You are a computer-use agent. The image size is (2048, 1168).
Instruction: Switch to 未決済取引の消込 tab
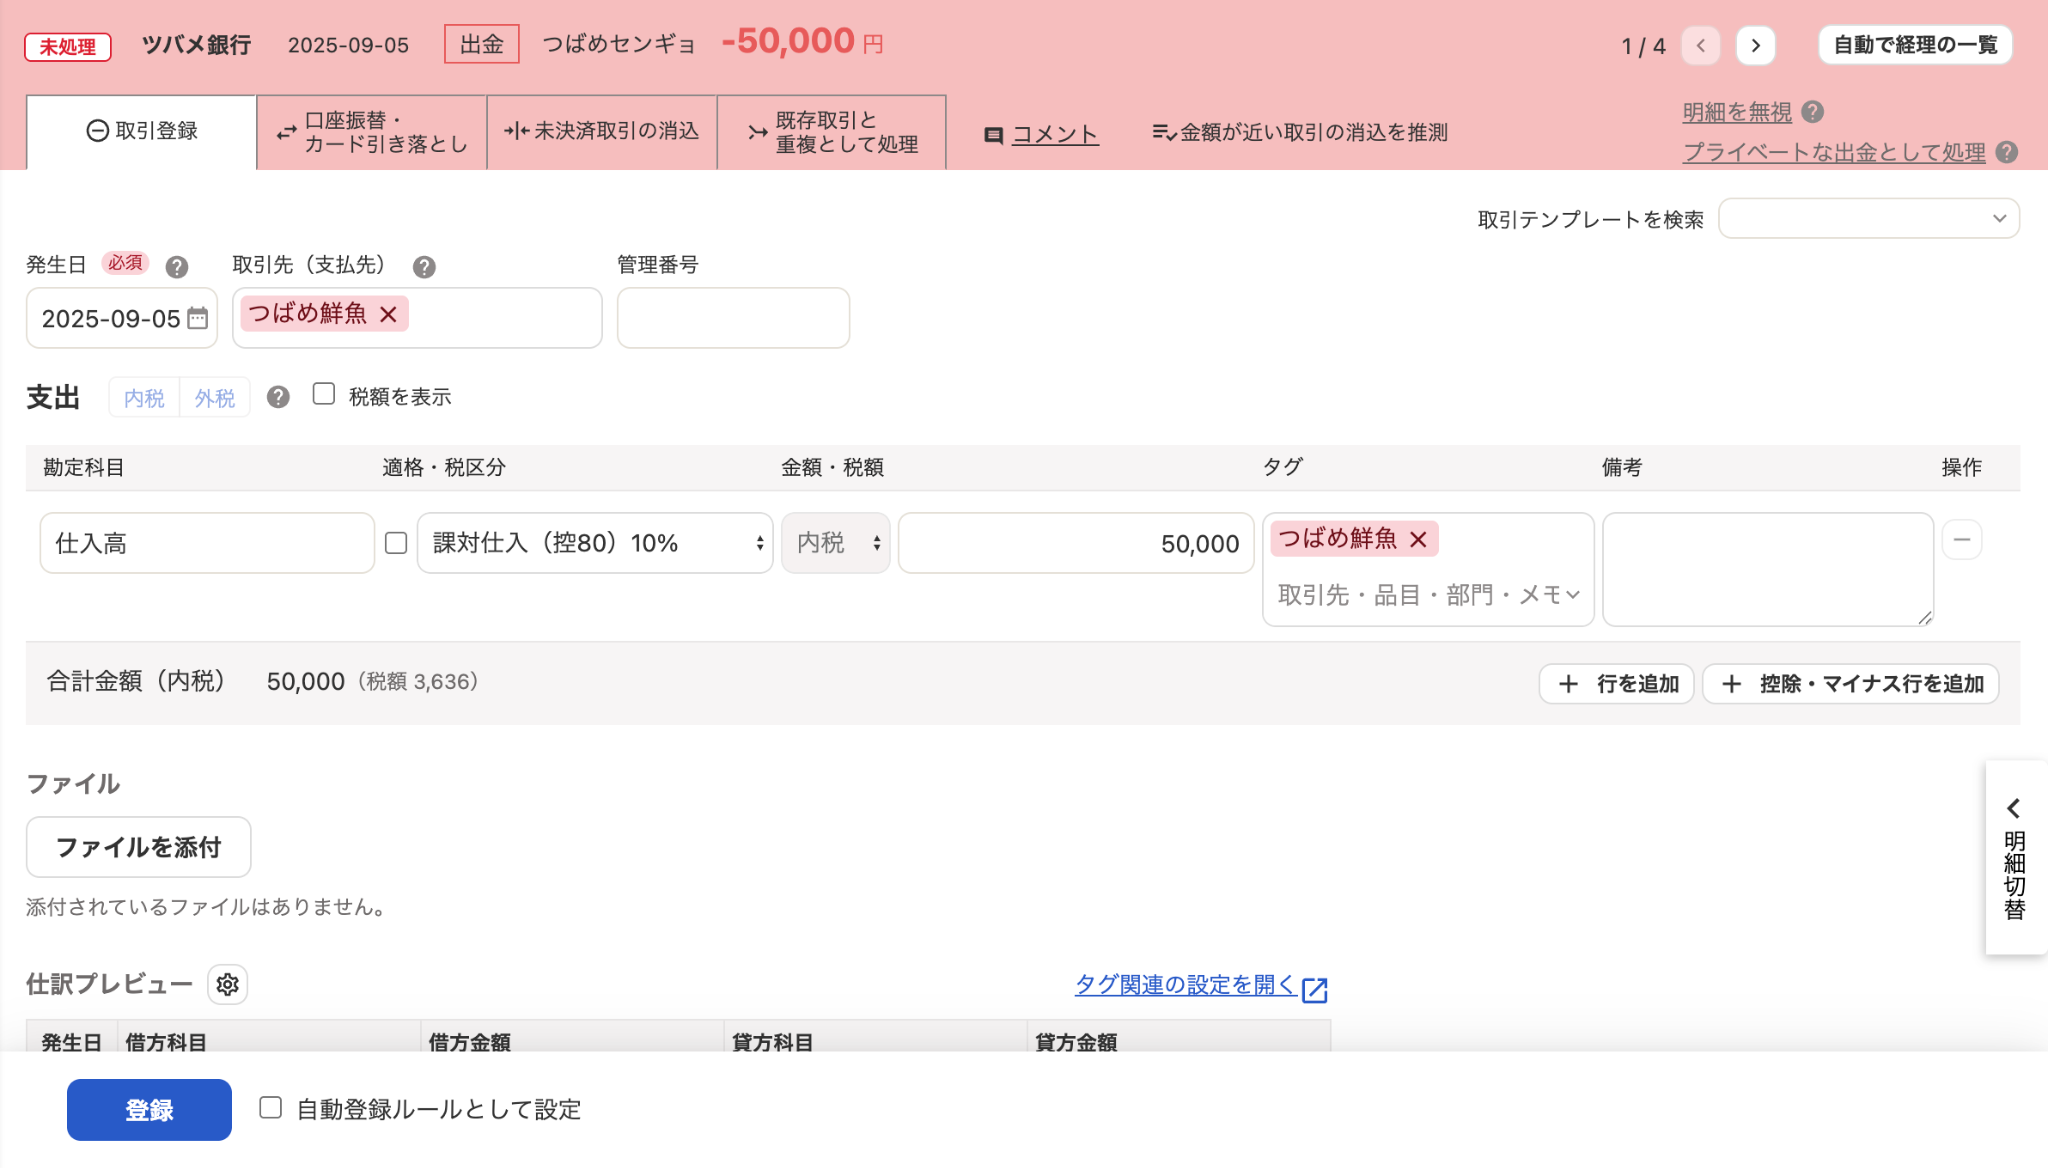coord(602,132)
